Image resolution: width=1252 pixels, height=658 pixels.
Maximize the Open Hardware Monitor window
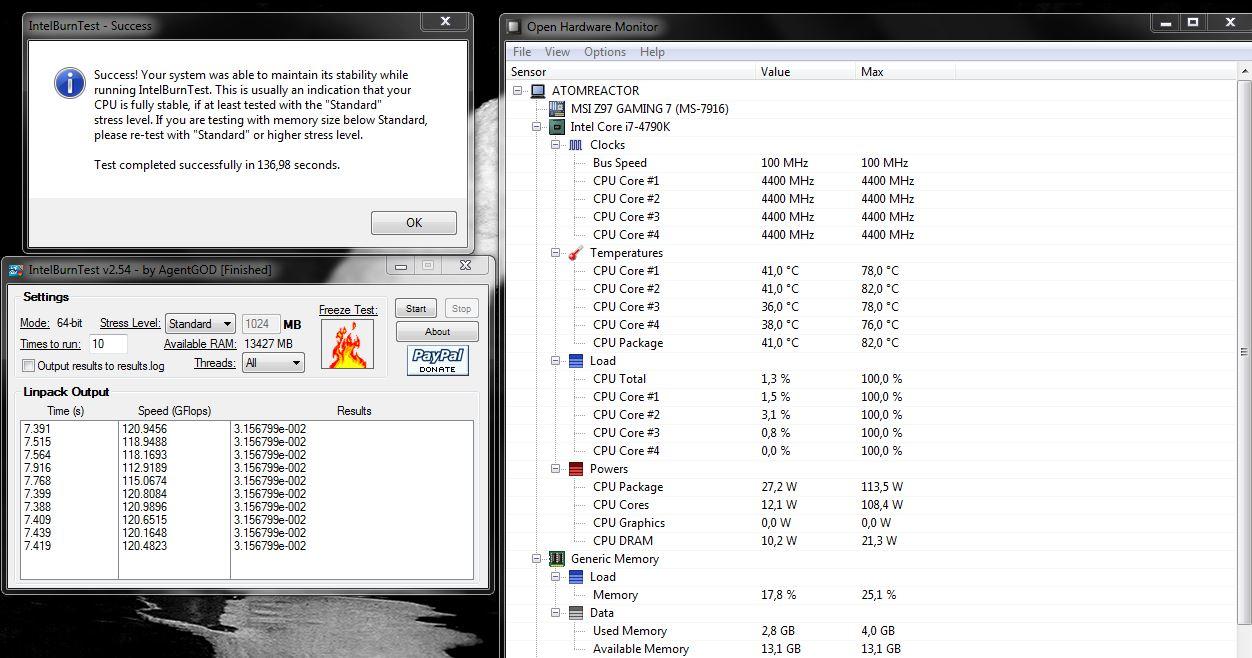1193,22
